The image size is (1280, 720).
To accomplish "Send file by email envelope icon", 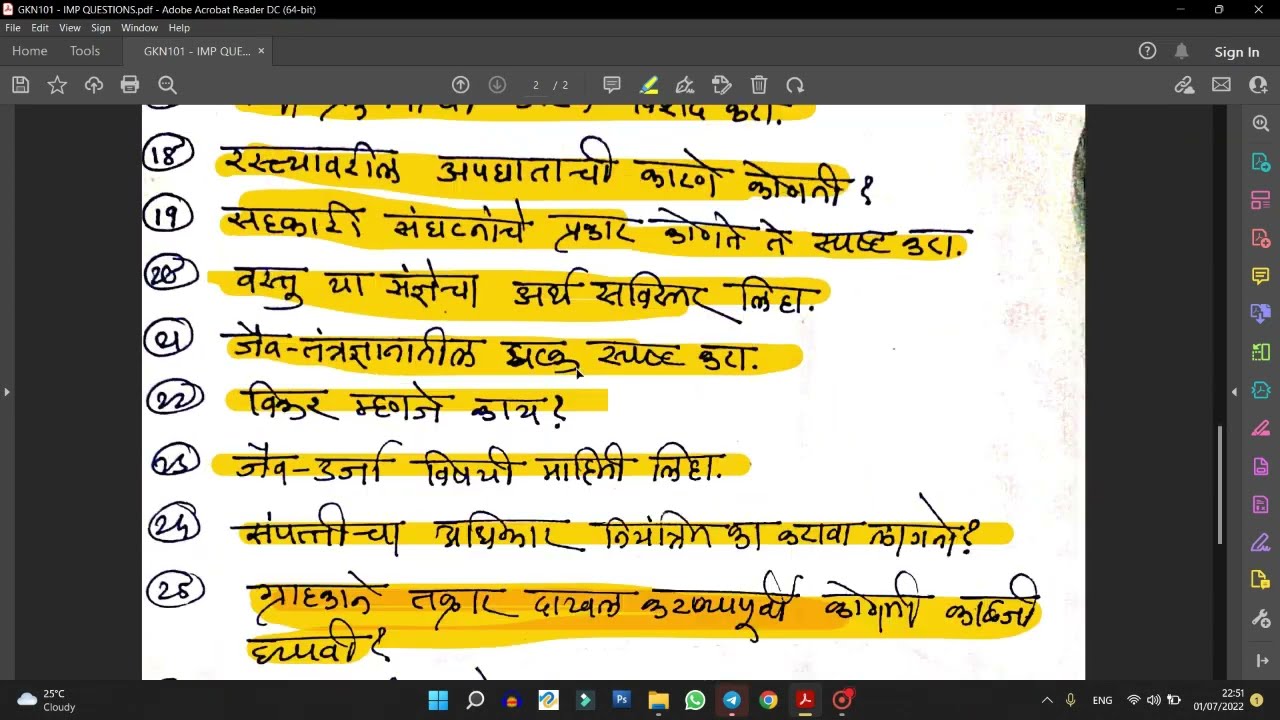I will (x=1221, y=85).
